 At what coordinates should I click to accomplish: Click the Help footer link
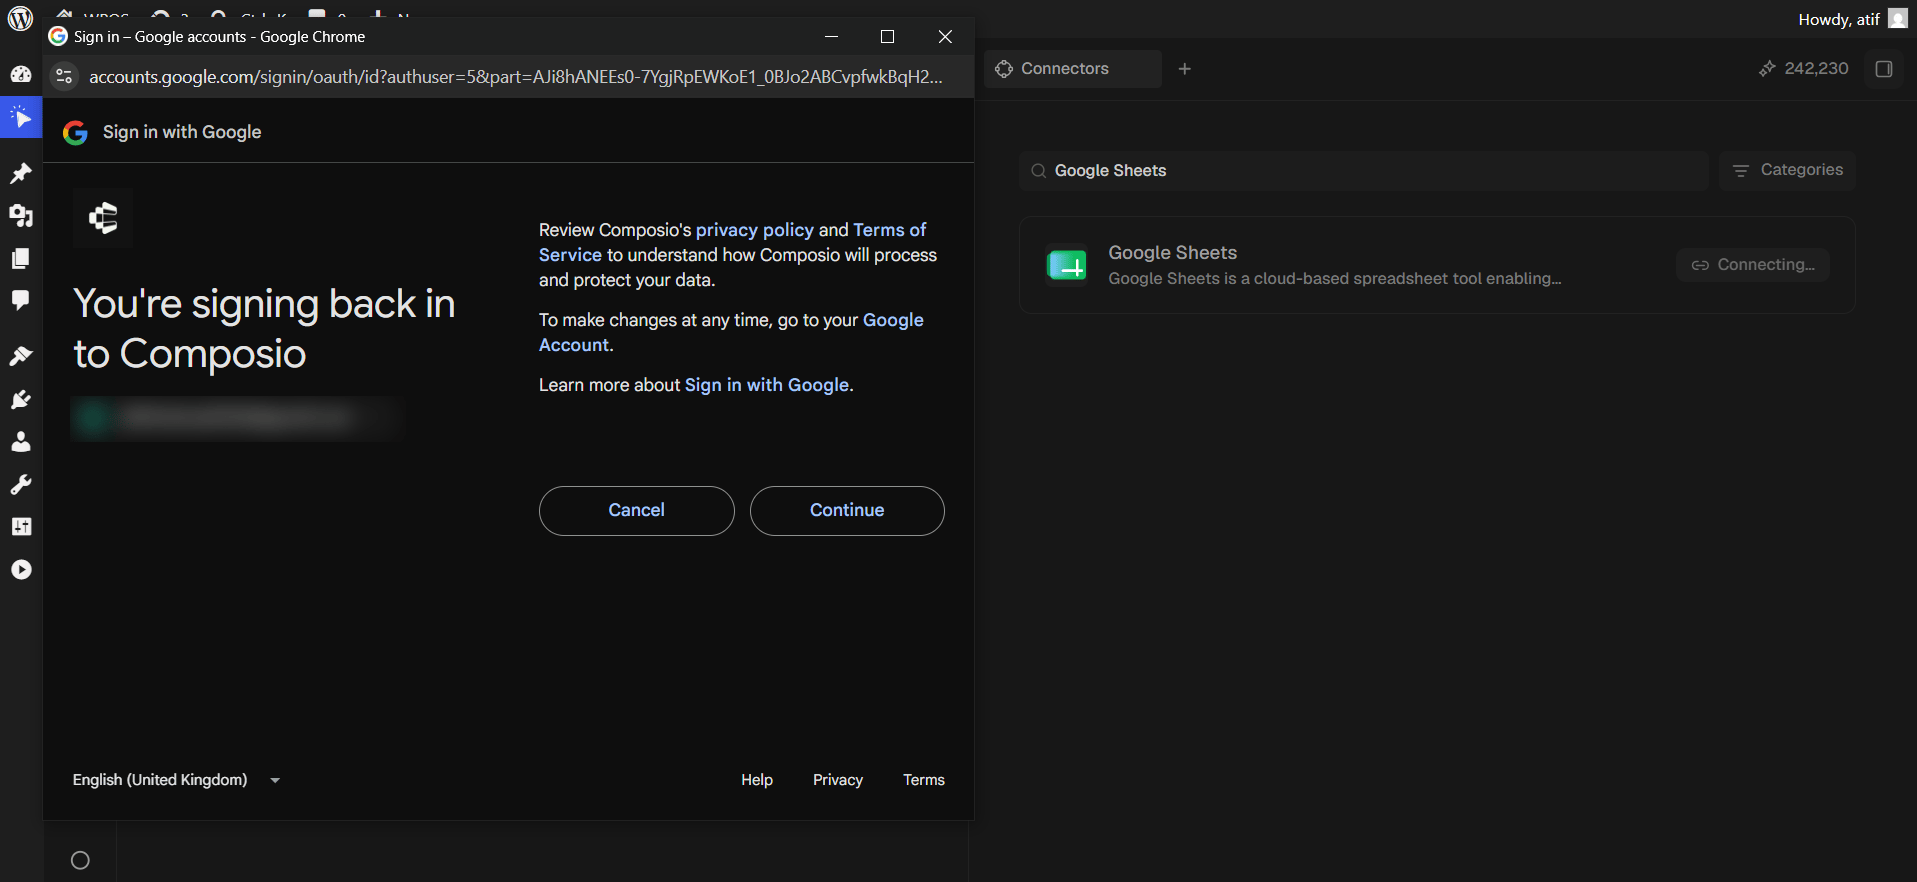pos(757,780)
